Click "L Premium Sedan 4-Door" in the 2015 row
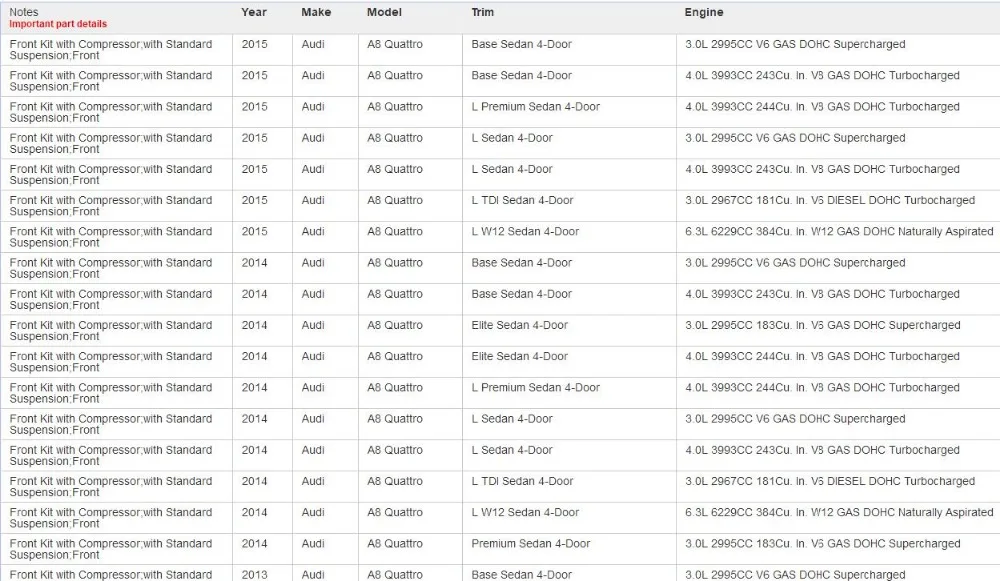 point(536,107)
